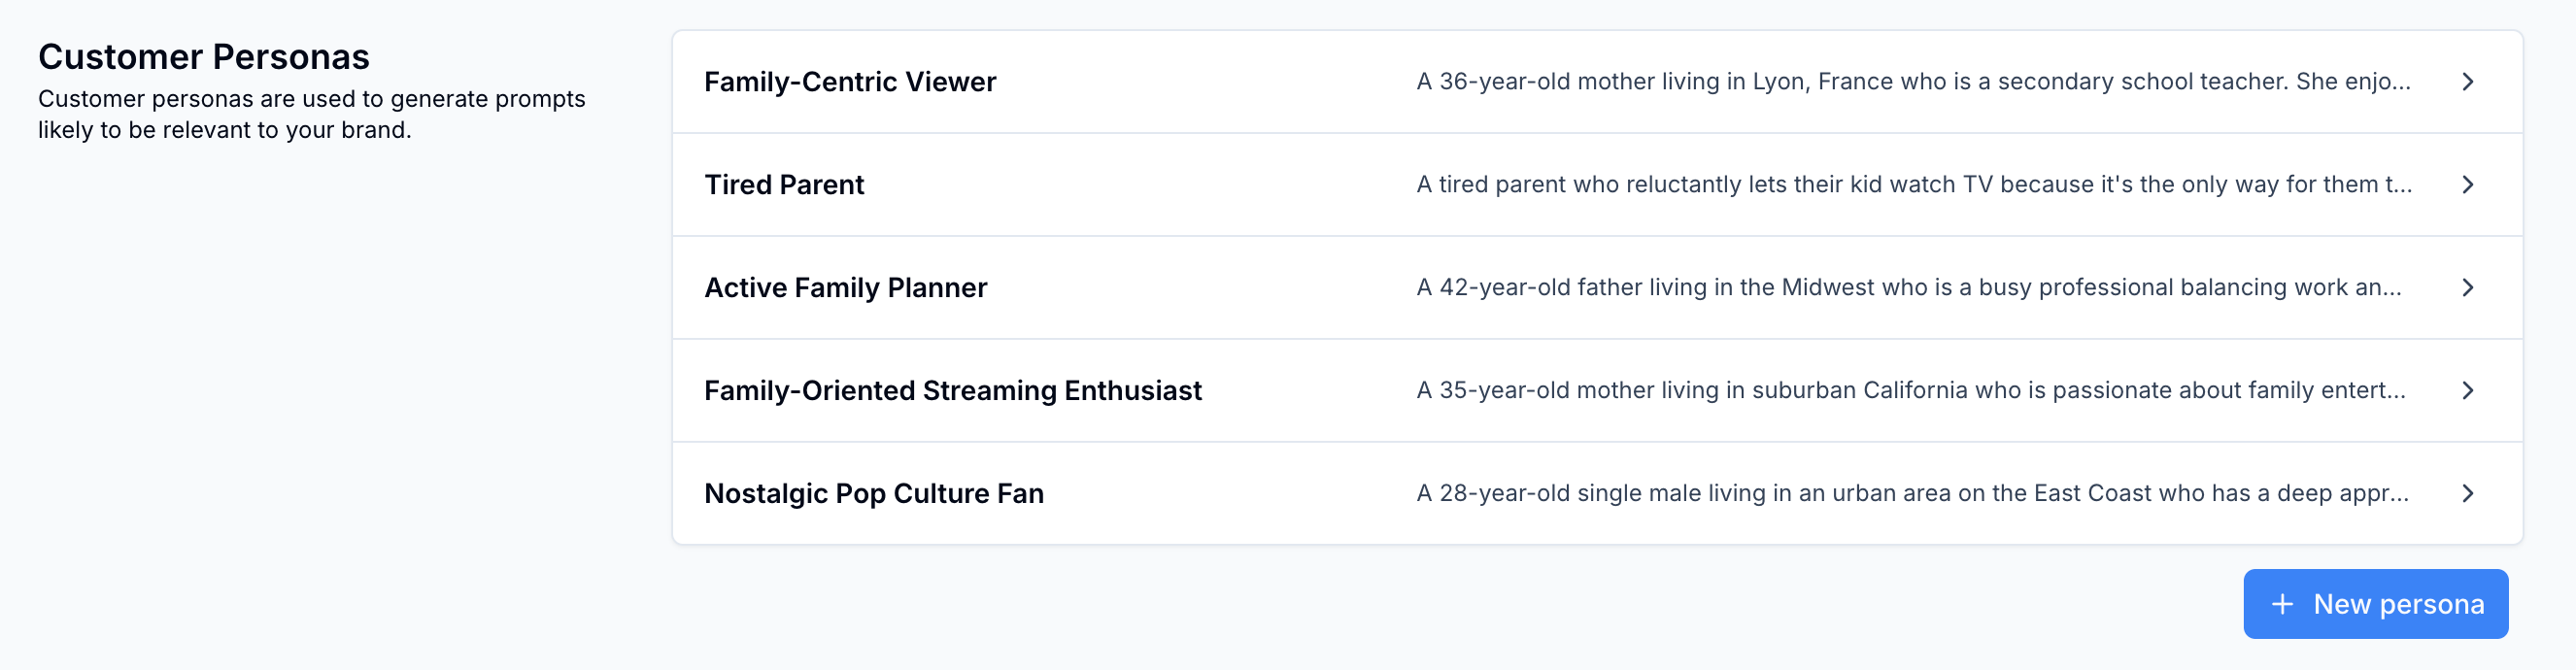This screenshot has height=670, width=2576.
Task: Open the Nostalgic Pop Culture Fan title
Action: (873, 494)
